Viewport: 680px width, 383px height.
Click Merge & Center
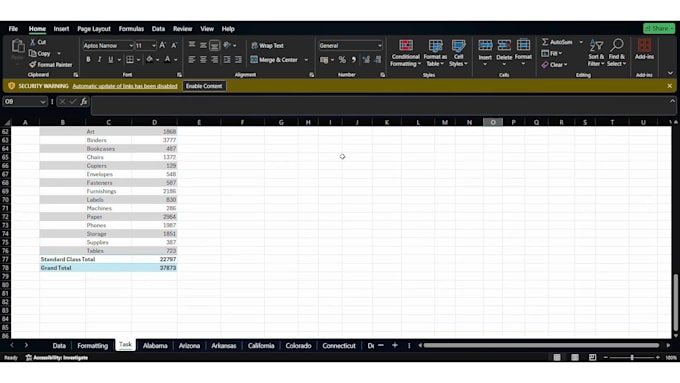(274, 60)
